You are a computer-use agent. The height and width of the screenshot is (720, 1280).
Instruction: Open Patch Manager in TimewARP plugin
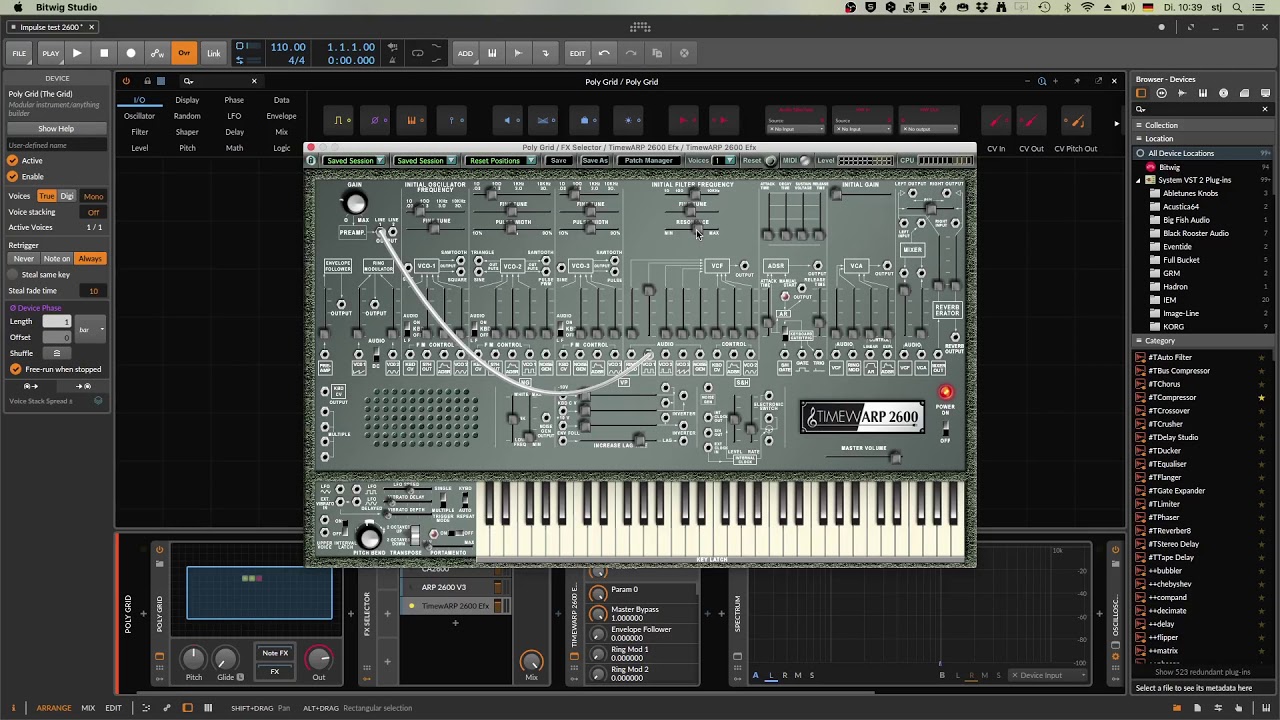pyautogui.click(x=648, y=161)
